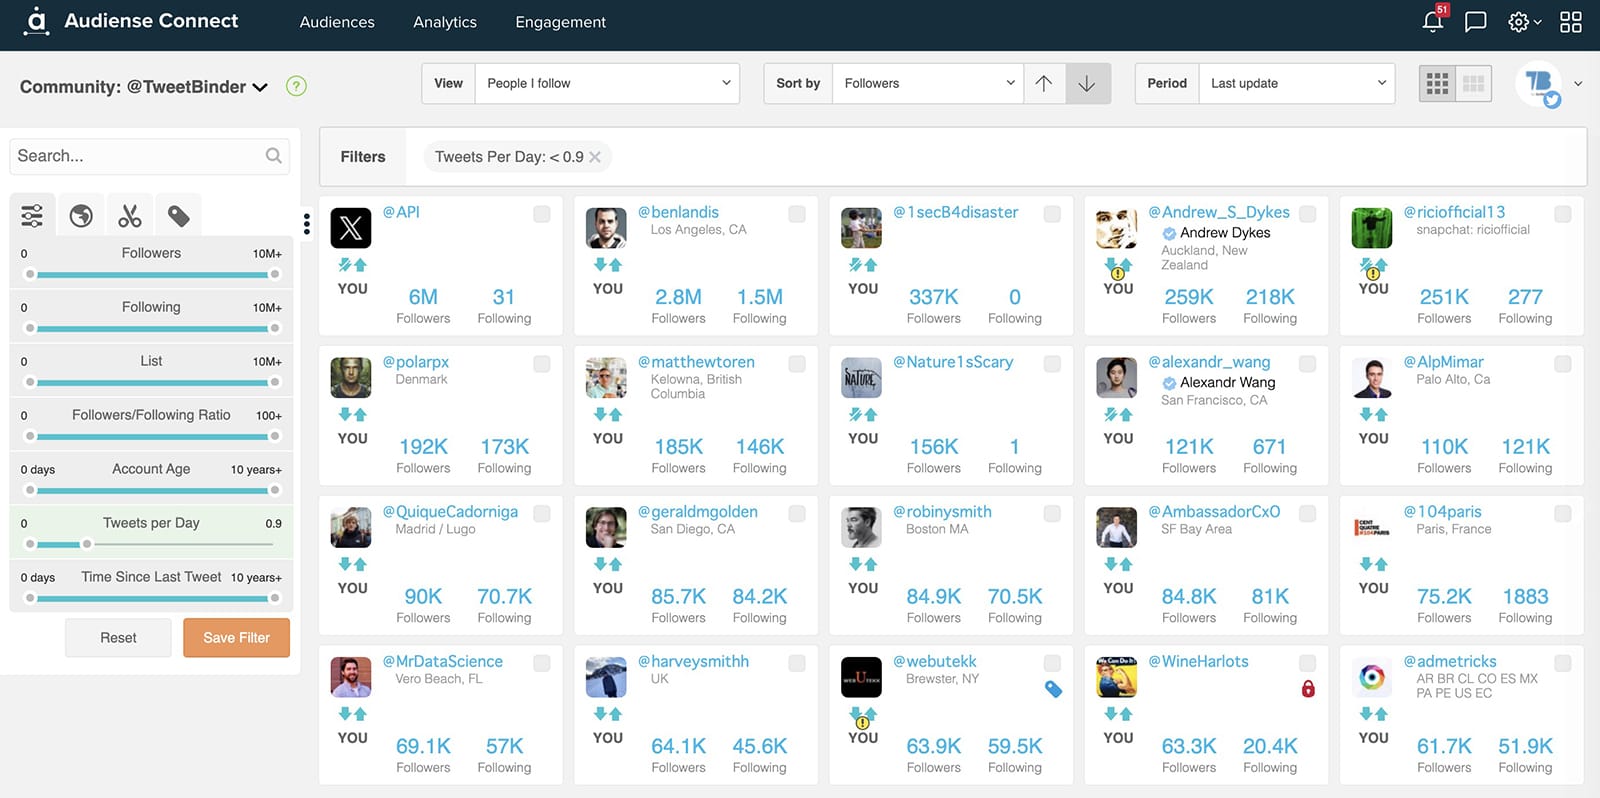Click the Audiense logo icon
The height and width of the screenshot is (798, 1600).
[x=36, y=21]
